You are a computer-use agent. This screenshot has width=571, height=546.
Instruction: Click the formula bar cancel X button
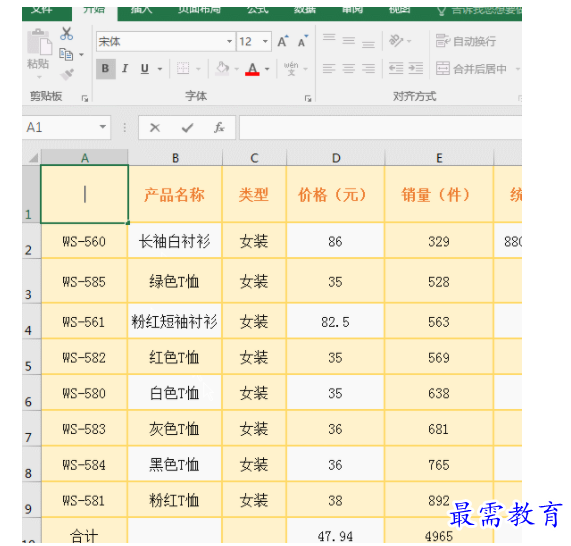click(155, 127)
